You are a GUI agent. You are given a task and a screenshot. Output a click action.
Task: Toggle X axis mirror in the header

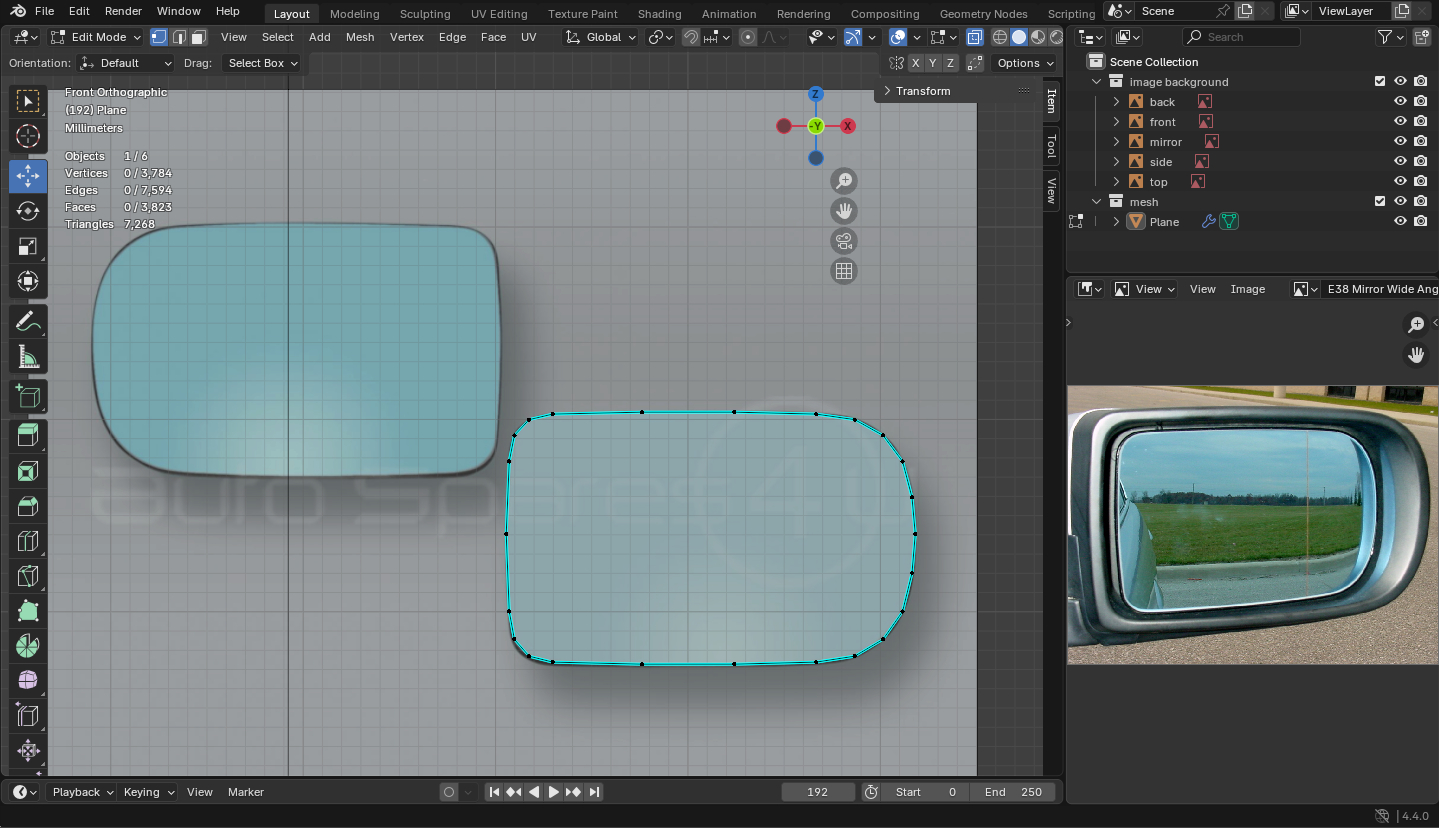(x=915, y=63)
